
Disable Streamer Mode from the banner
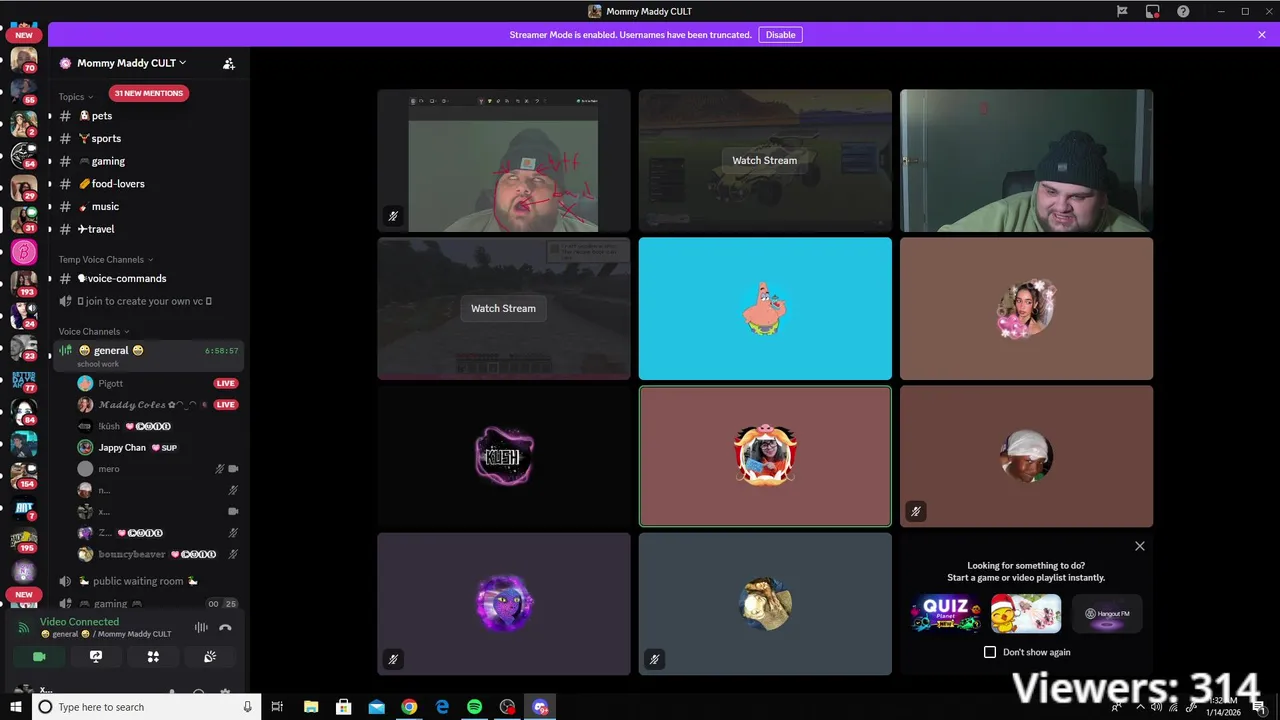pos(780,35)
